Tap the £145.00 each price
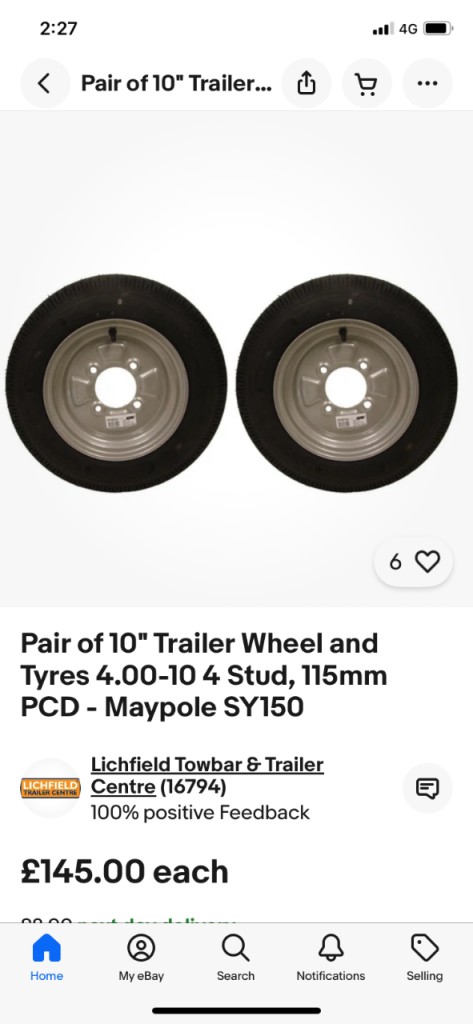 coord(125,872)
